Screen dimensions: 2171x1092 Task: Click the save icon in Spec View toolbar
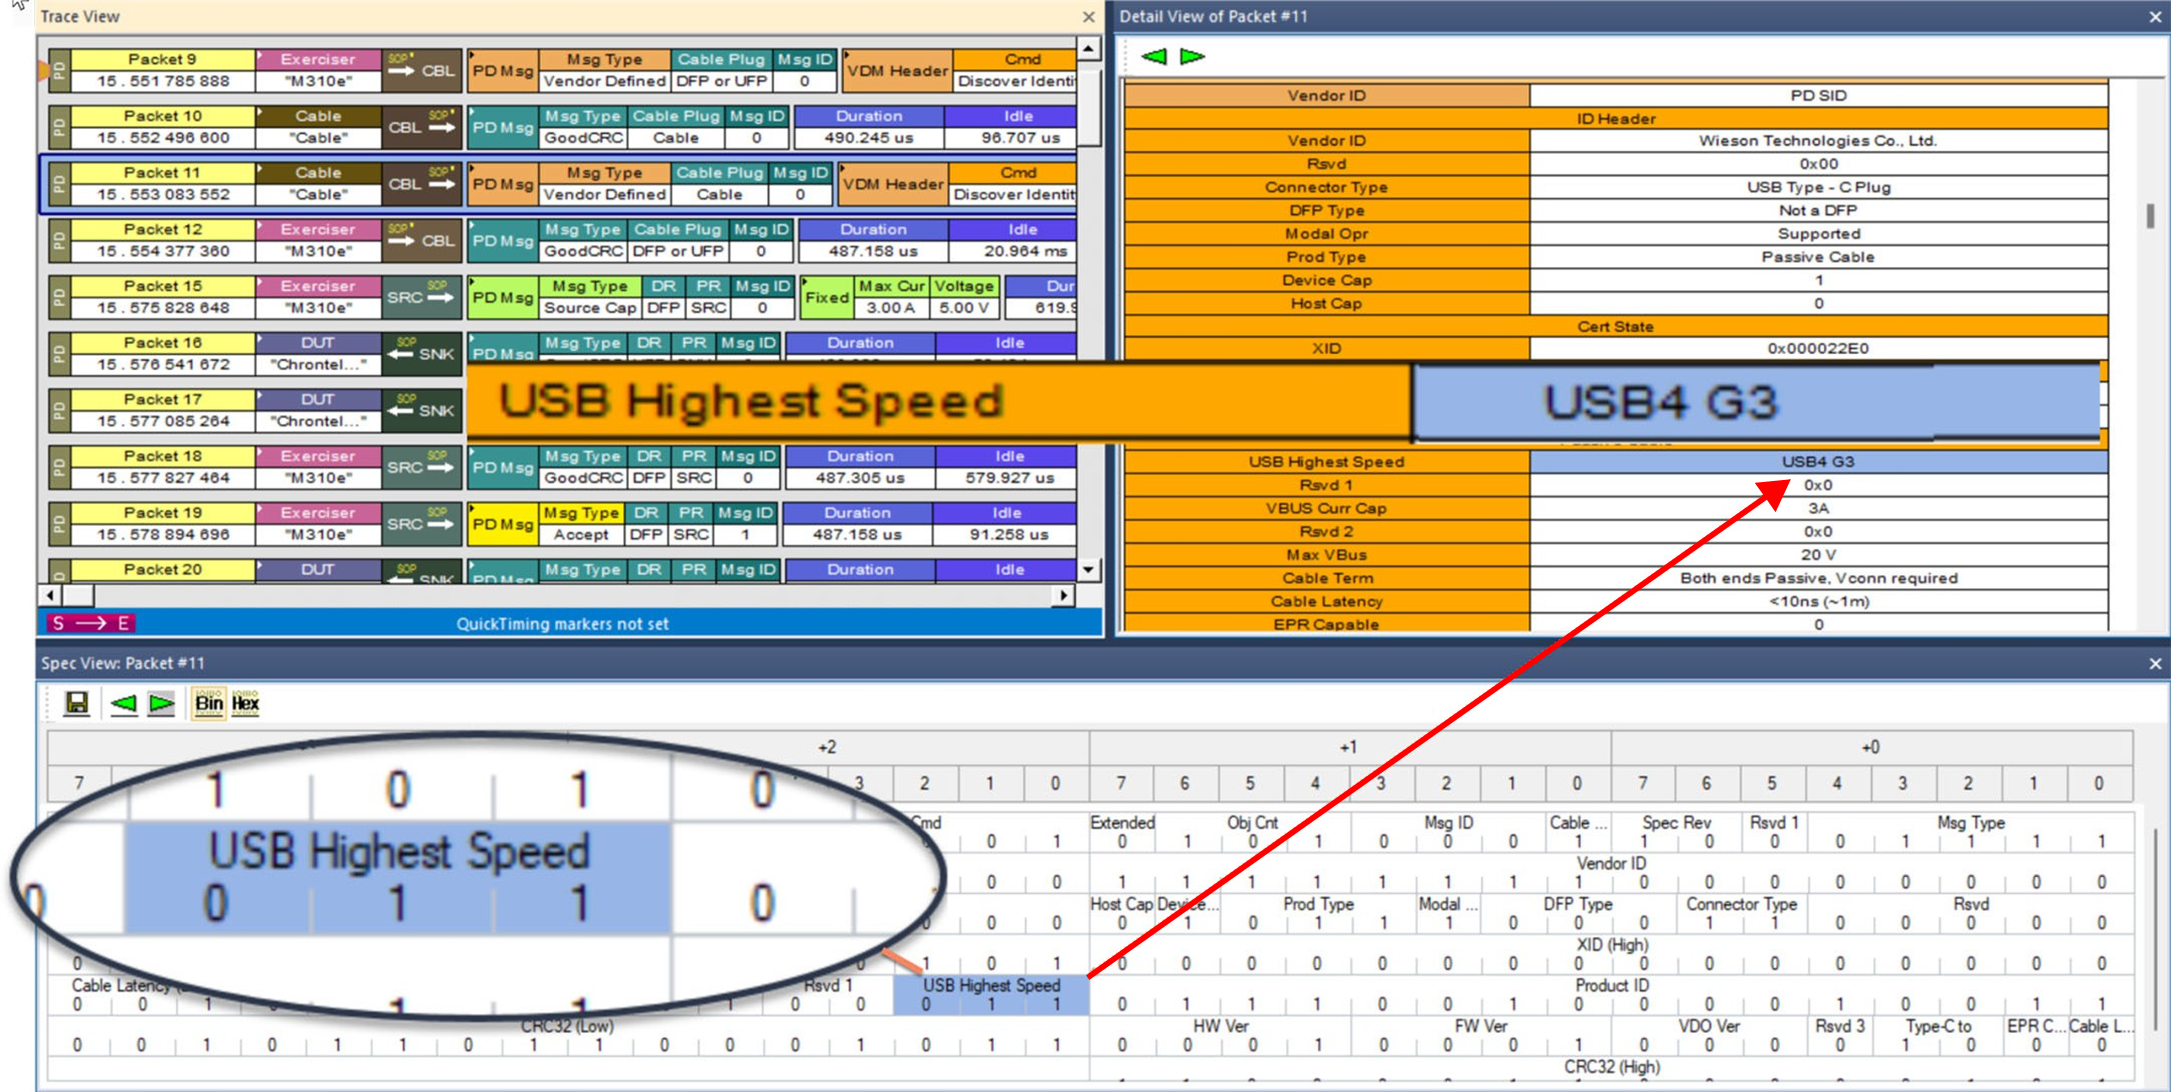click(76, 703)
